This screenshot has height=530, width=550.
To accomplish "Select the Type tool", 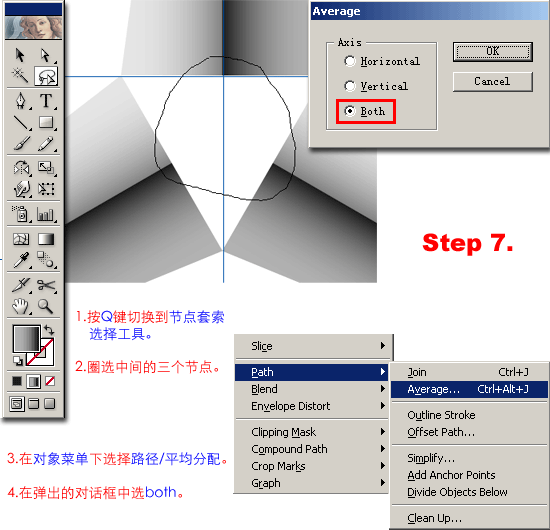I will (46, 101).
